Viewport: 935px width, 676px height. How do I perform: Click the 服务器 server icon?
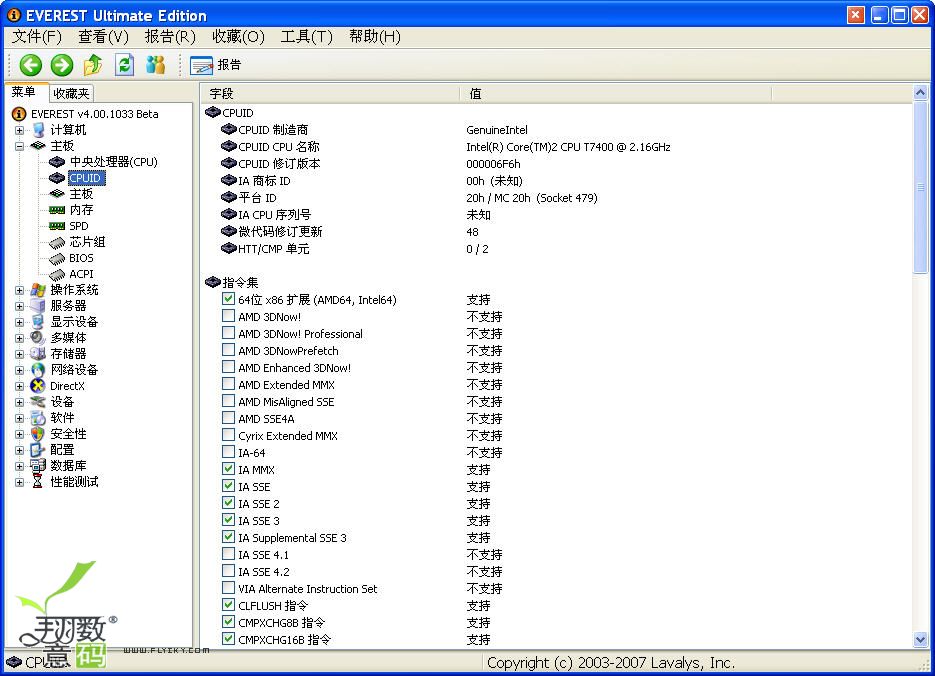(38, 306)
